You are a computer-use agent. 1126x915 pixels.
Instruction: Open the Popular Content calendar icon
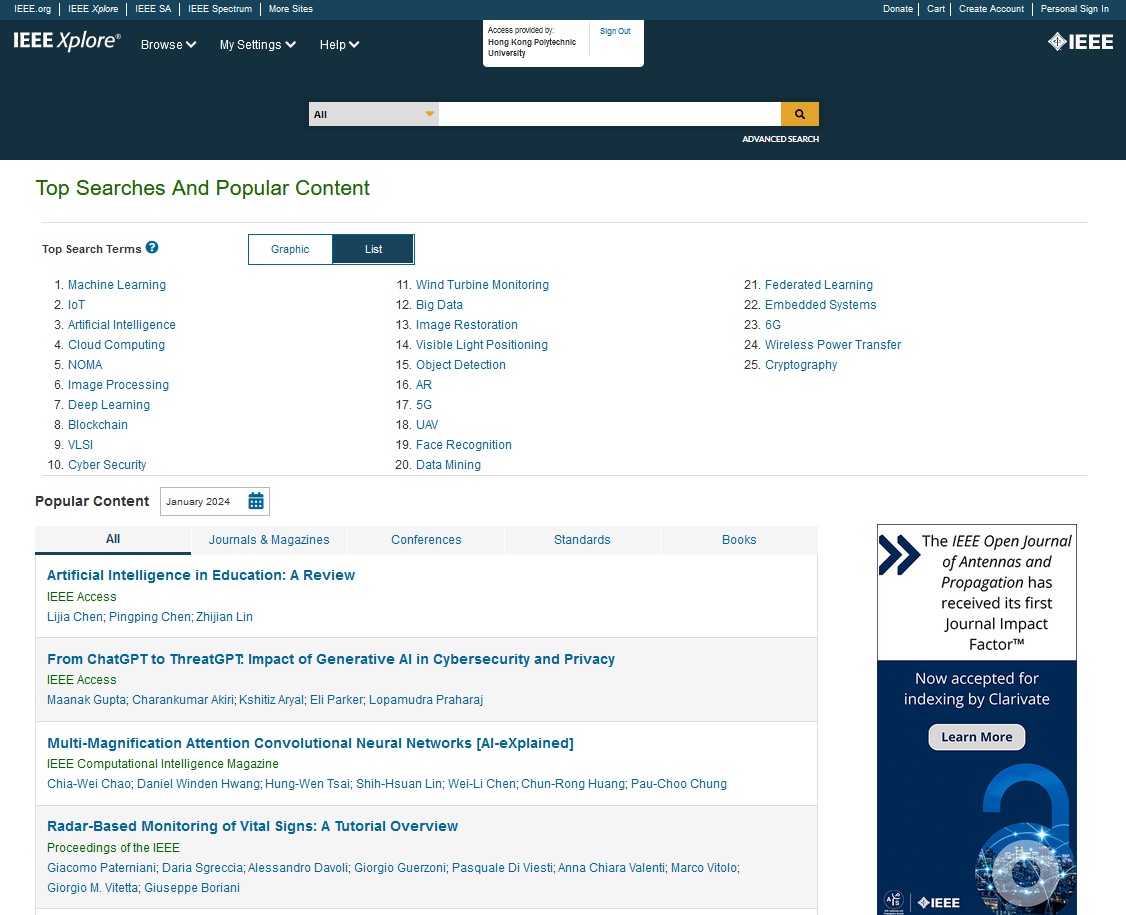[256, 501]
